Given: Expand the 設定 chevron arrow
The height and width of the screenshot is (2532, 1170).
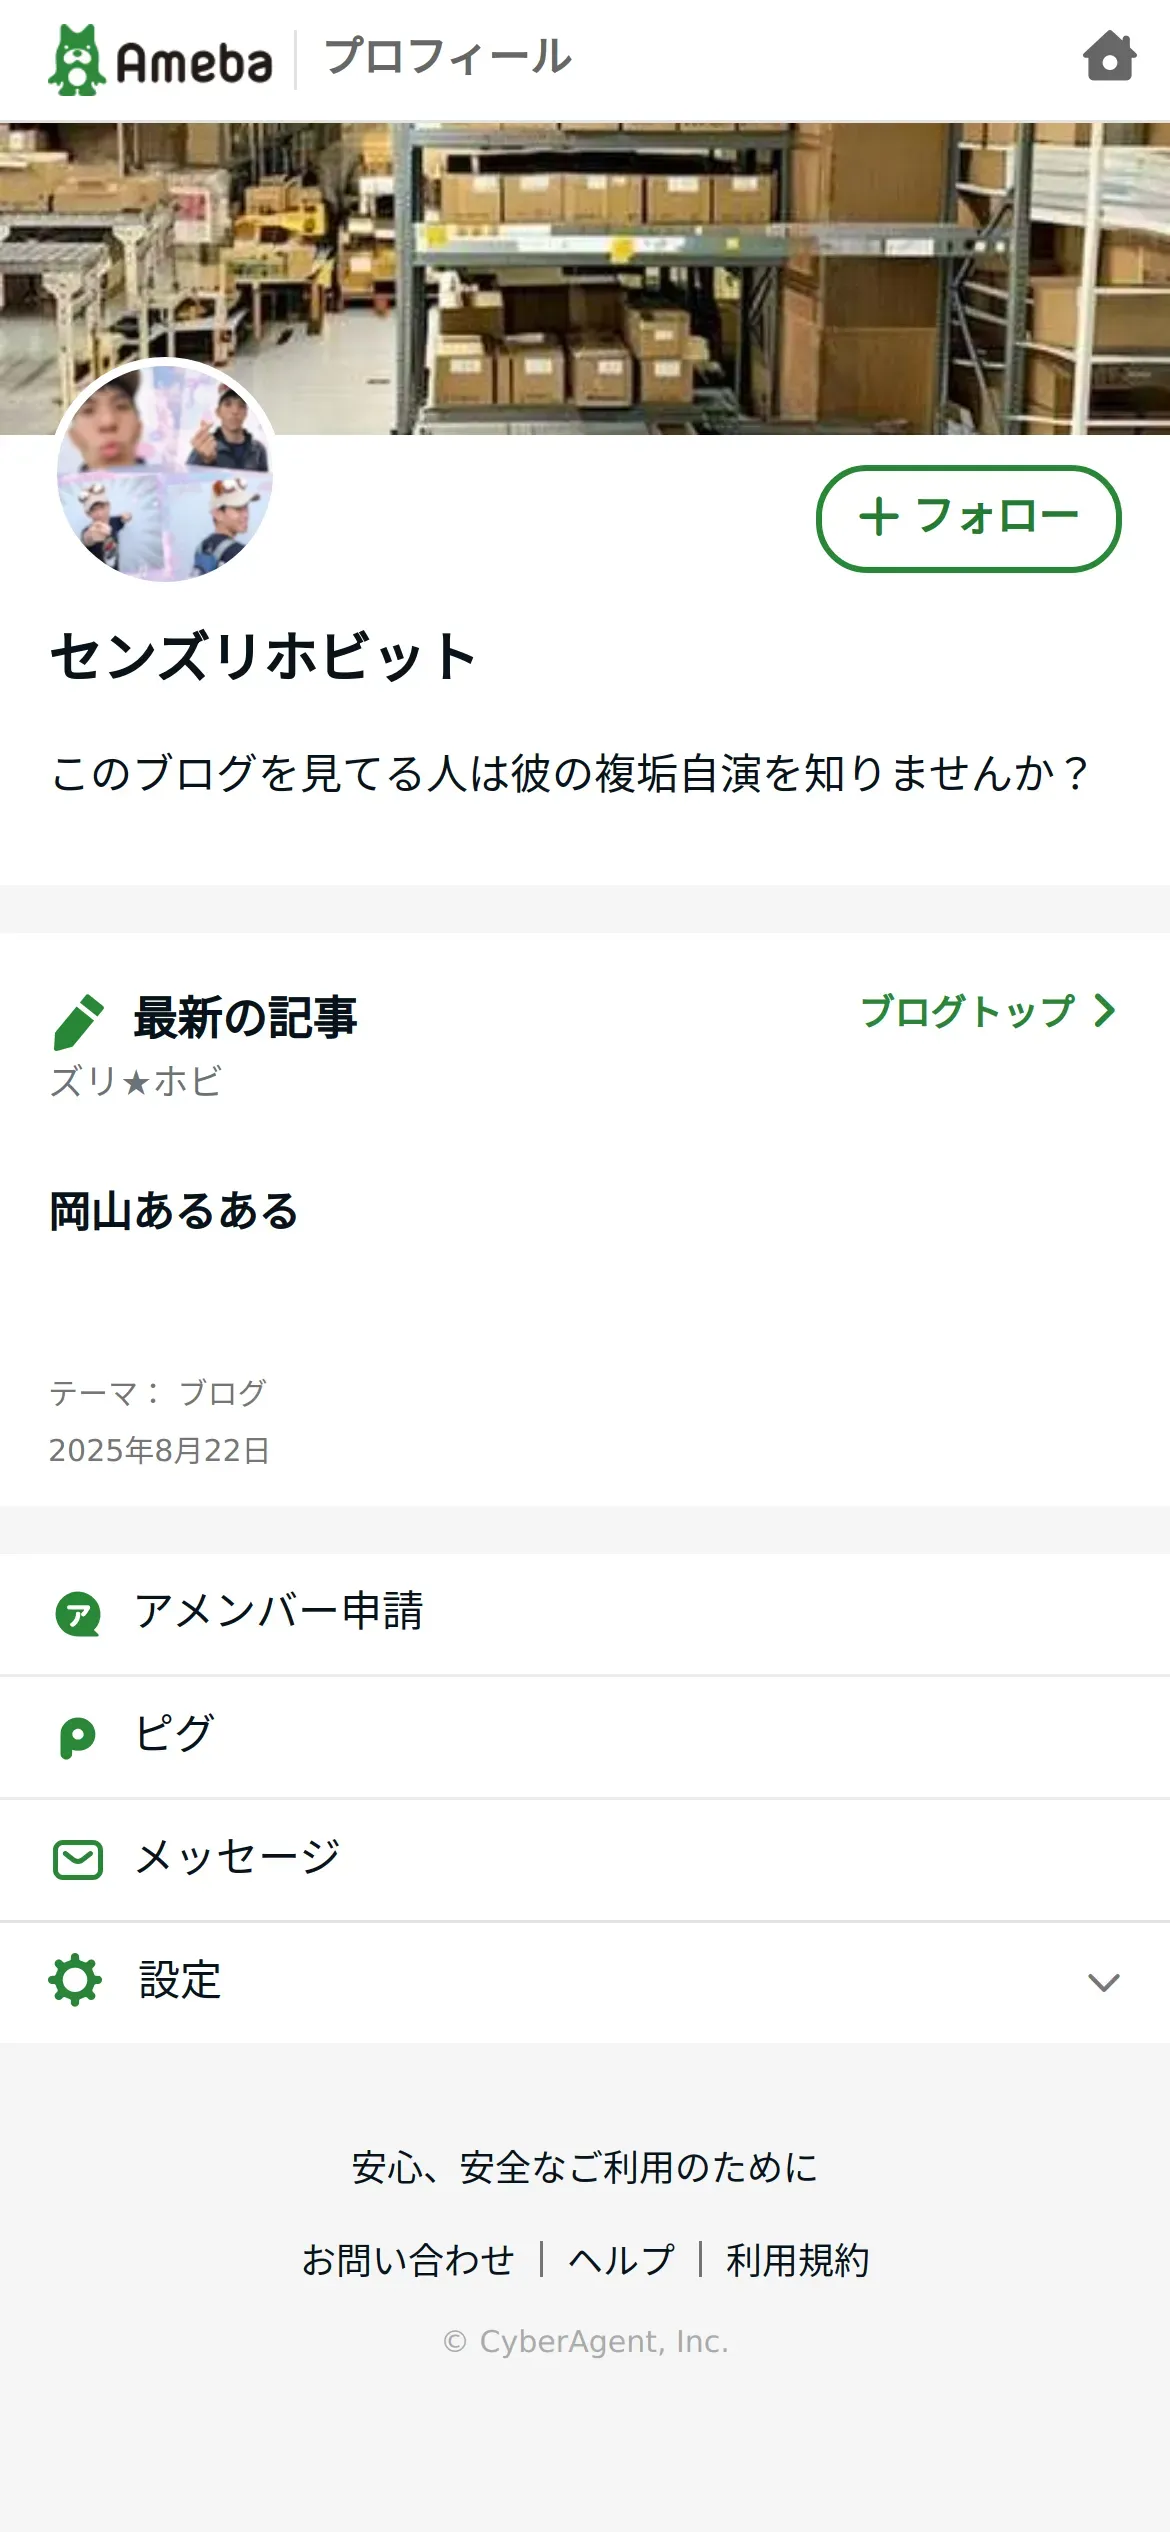Looking at the screenshot, I should click(1103, 1982).
